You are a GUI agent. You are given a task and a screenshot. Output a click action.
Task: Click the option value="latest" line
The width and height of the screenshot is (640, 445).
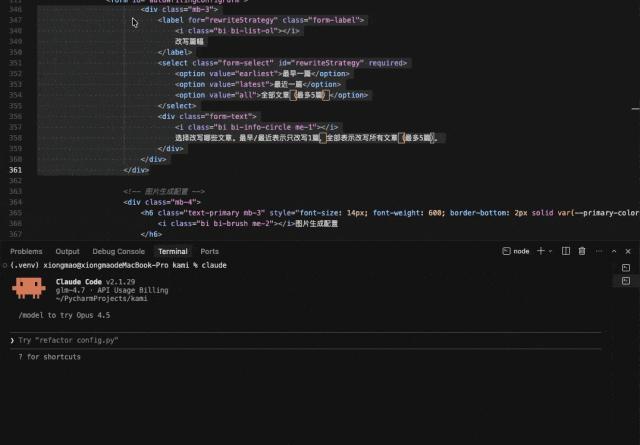pos(258,84)
